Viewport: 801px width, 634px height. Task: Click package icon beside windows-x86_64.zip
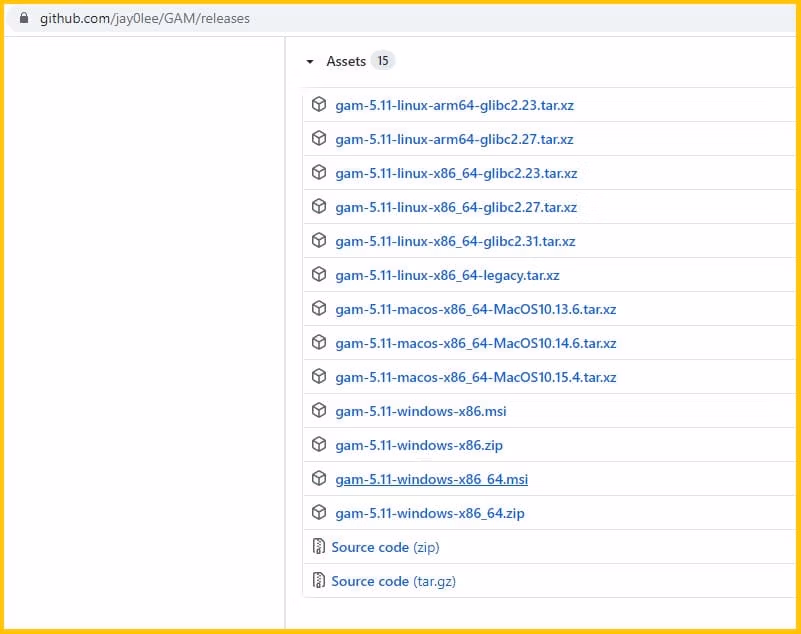pyautogui.click(x=319, y=513)
